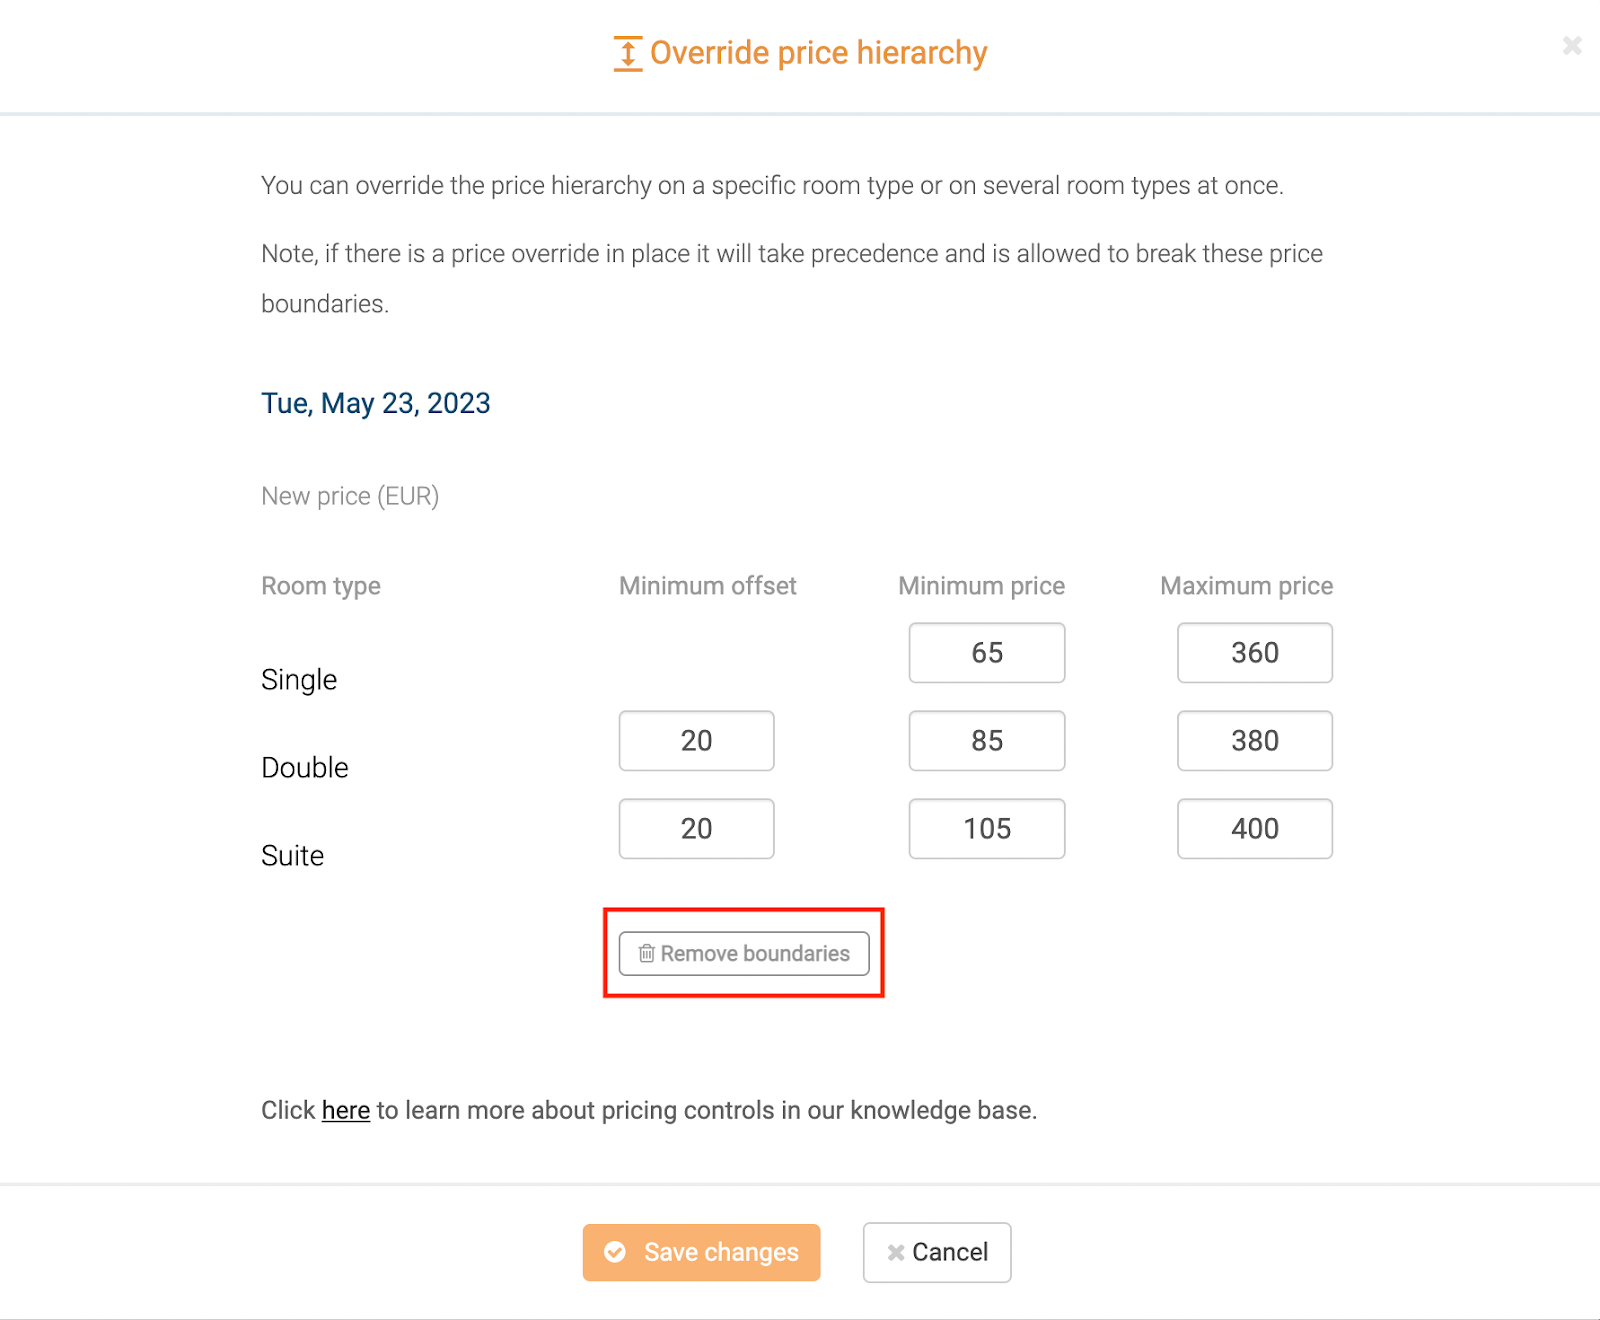1600x1320 pixels.
Task: Select the Double minimum offset field
Action: 697,741
